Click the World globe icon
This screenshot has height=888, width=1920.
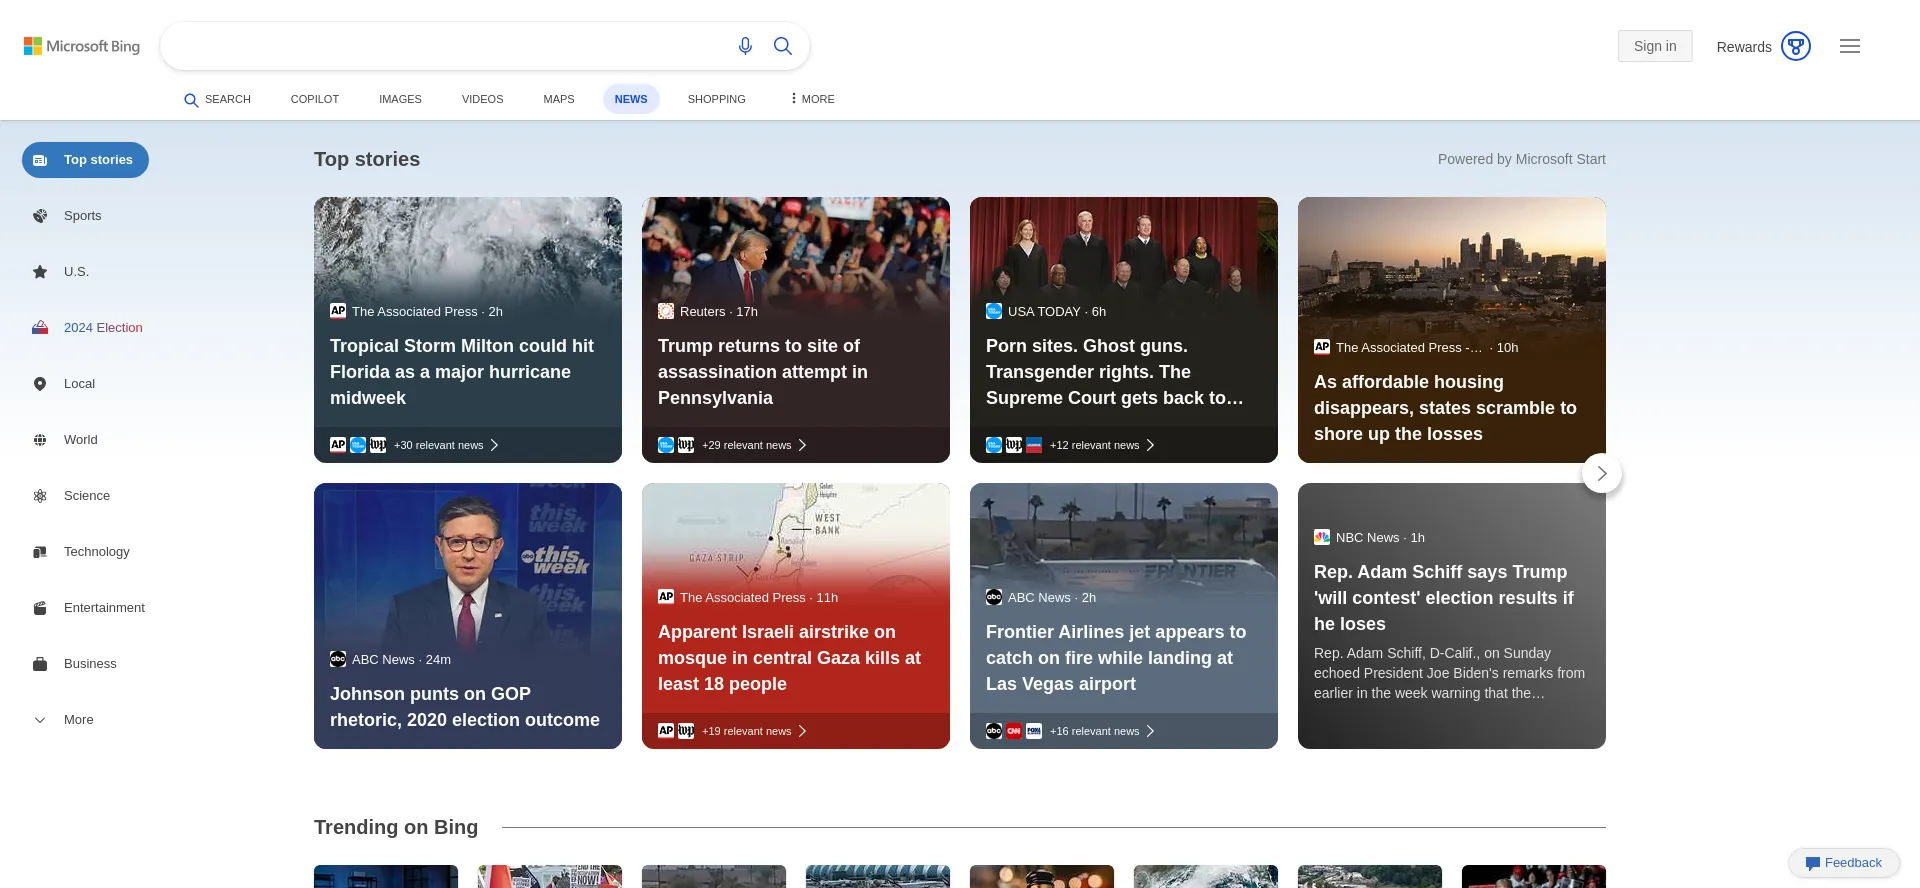tap(40, 440)
